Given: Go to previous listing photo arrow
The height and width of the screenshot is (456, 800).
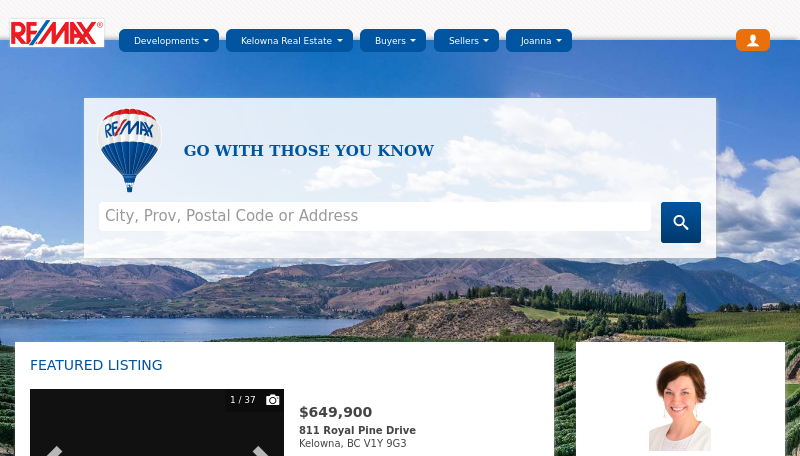Looking at the screenshot, I should point(54,451).
